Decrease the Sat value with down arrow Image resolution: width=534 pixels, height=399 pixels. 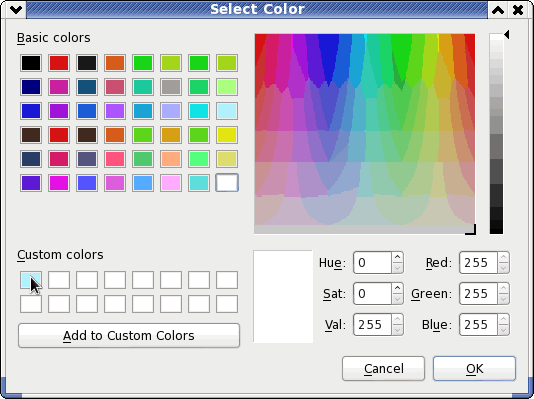point(397,299)
